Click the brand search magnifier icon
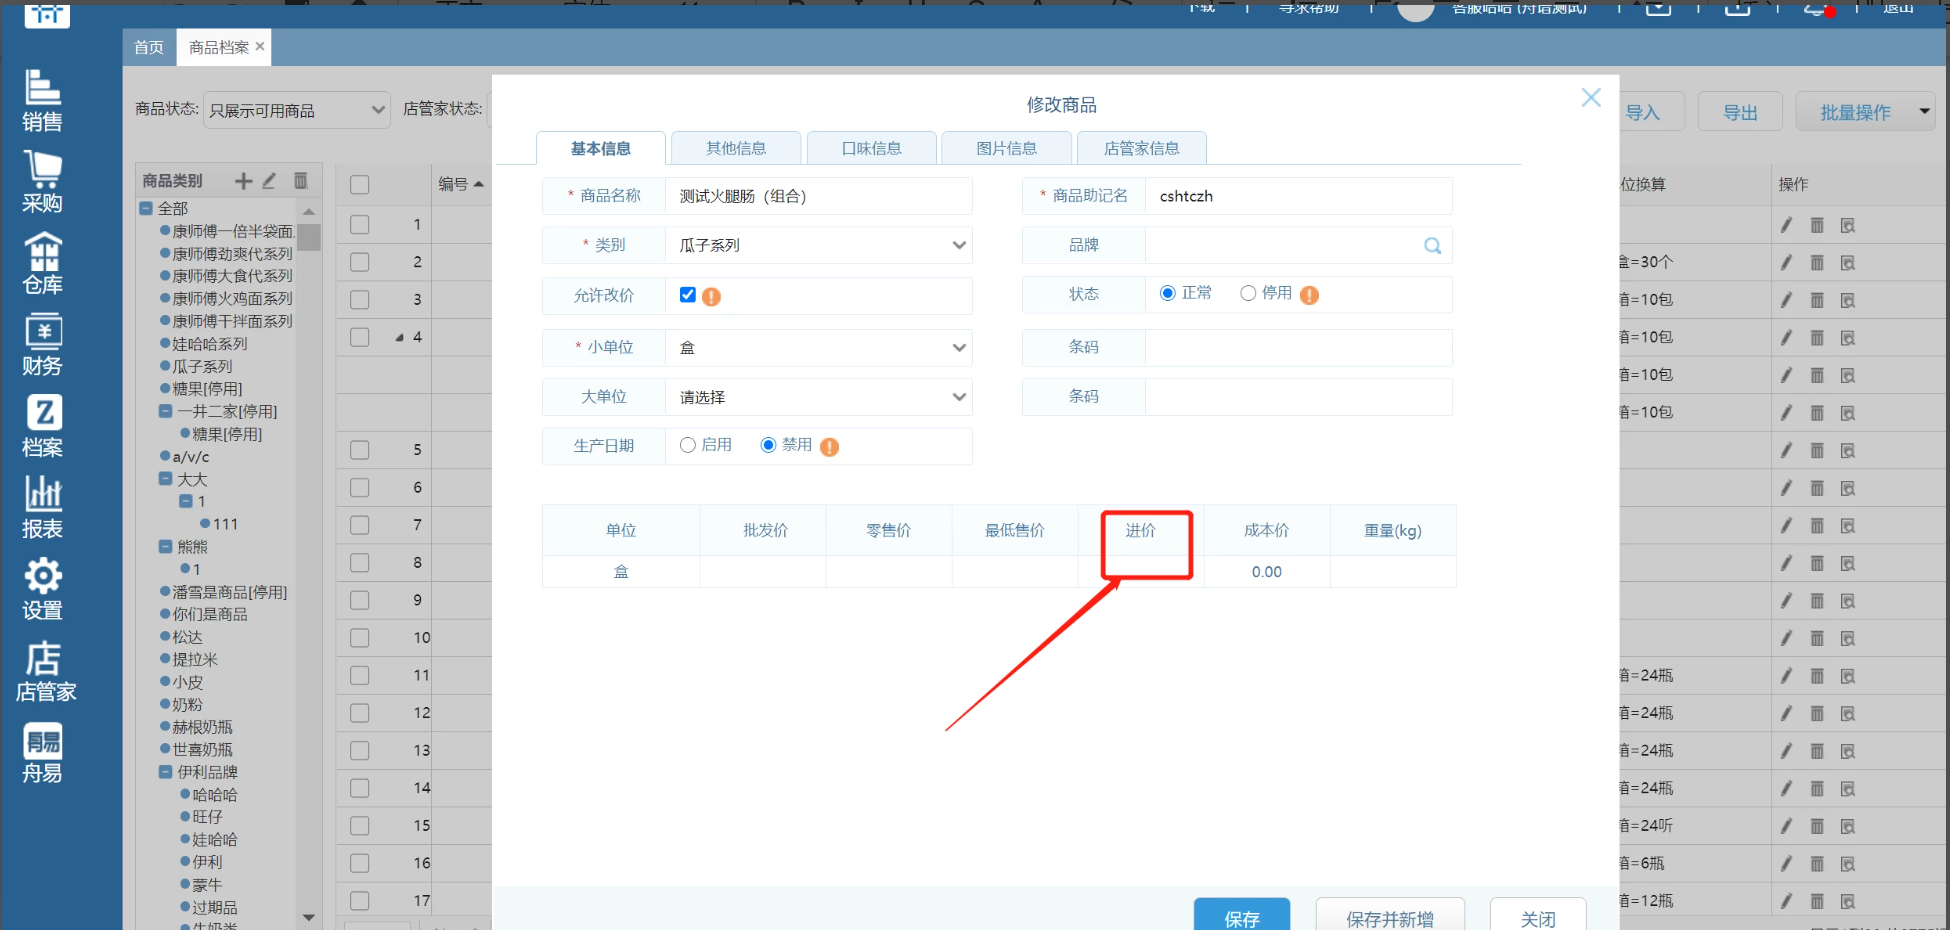1950x930 pixels. click(x=1432, y=246)
